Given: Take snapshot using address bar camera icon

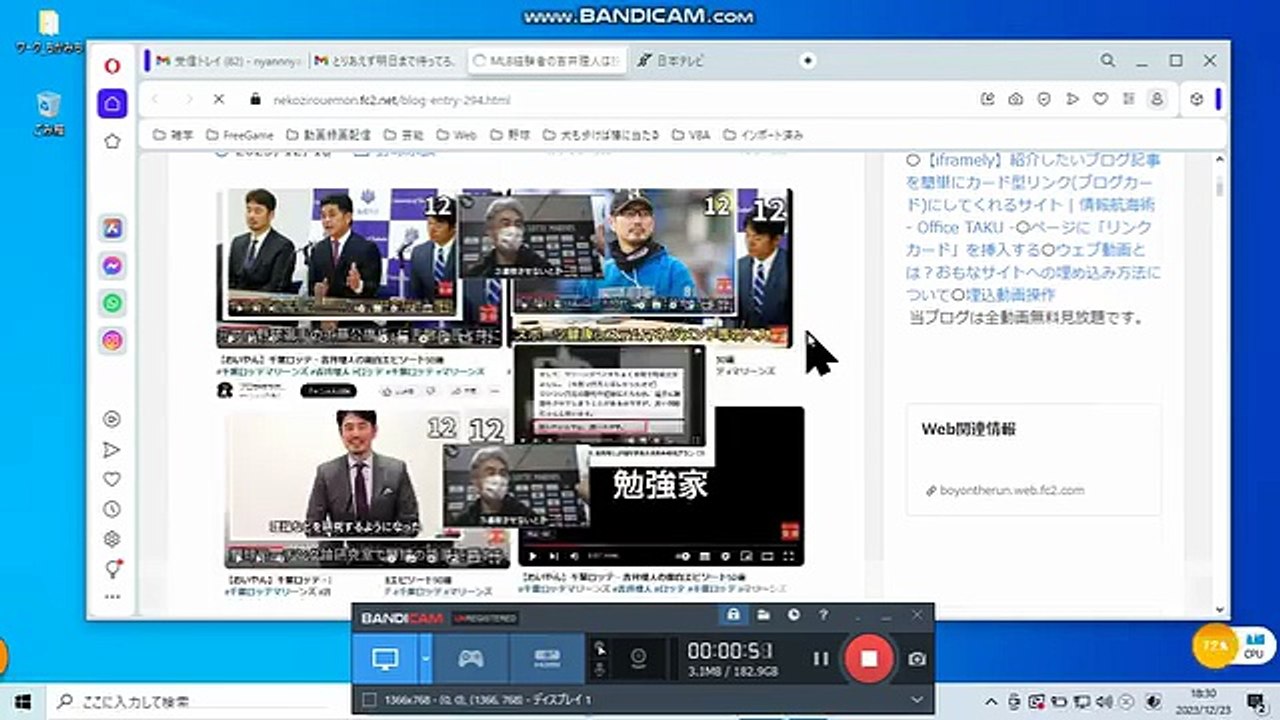Looking at the screenshot, I should tap(1015, 99).
